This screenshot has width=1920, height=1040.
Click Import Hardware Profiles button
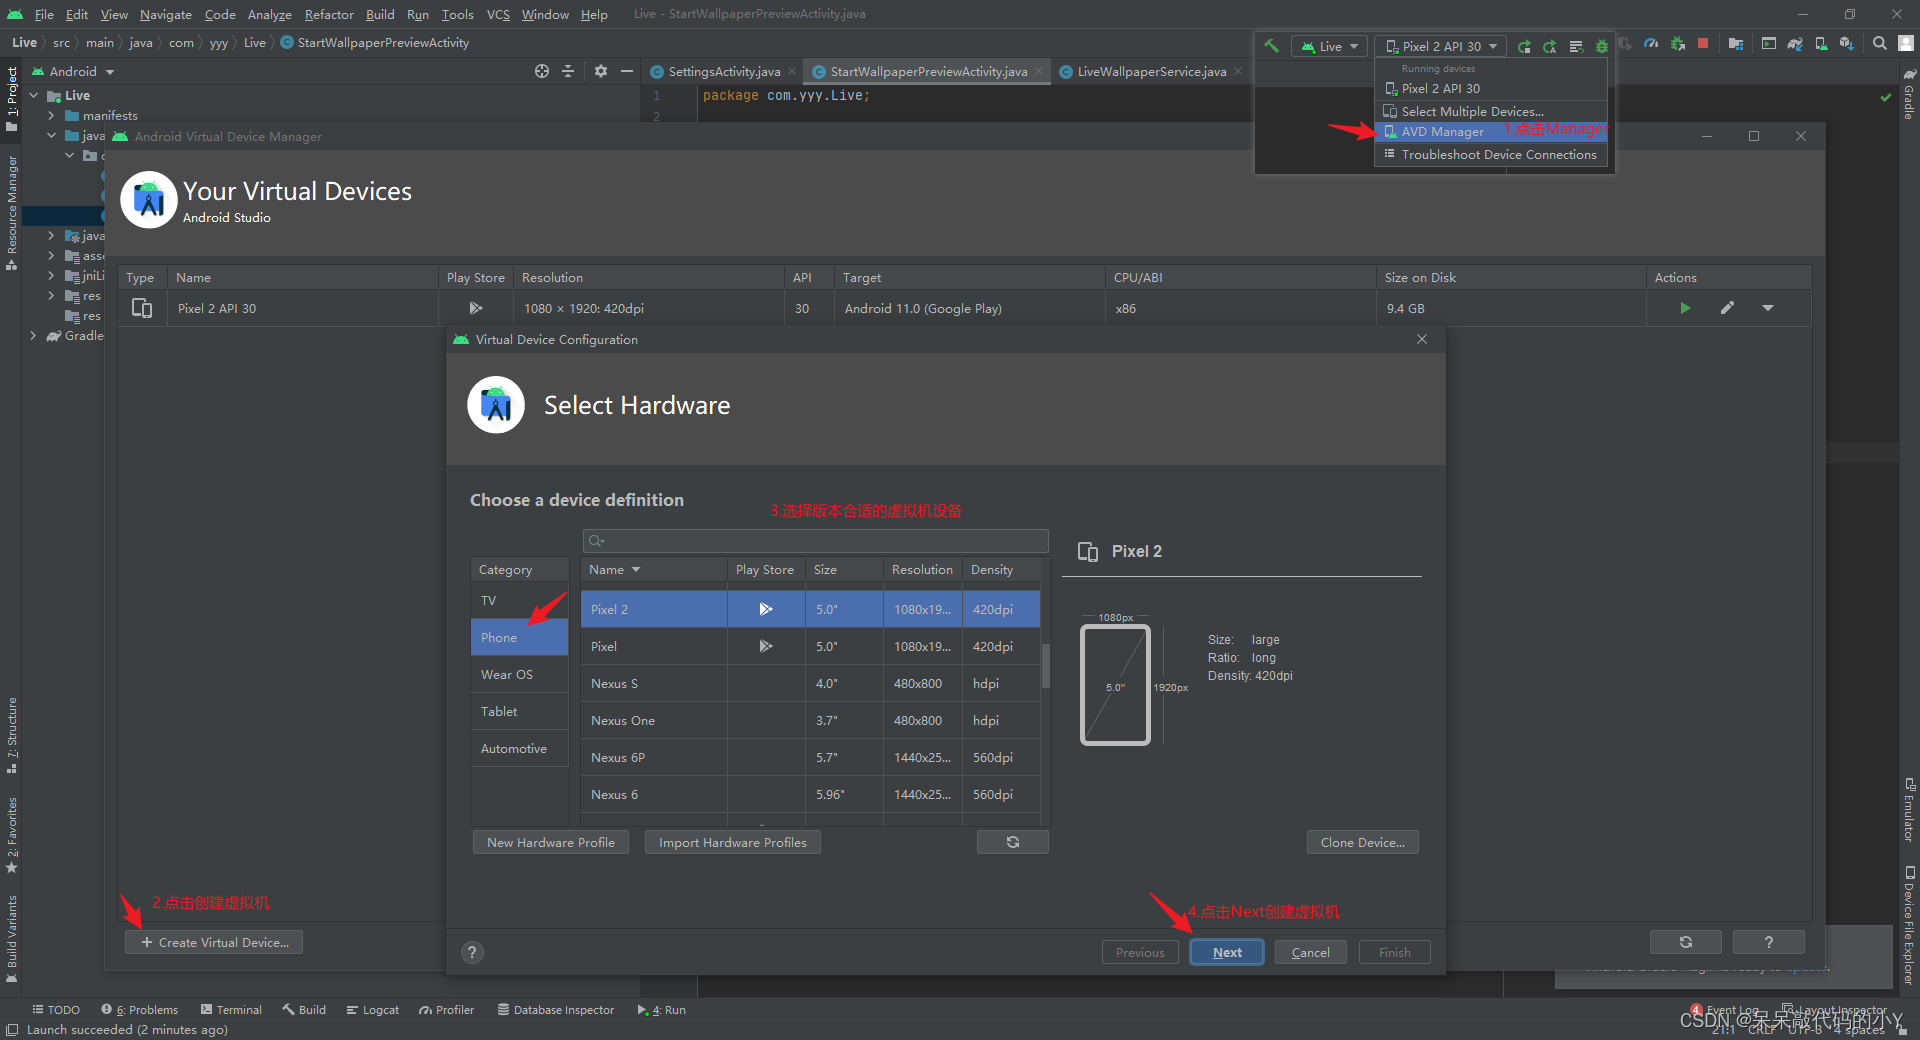pos(733,842)
